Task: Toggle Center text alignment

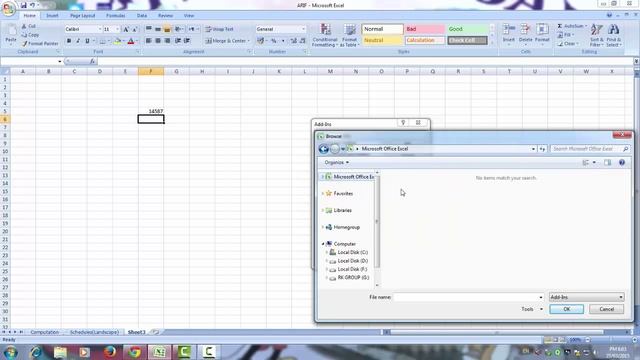Action: pyautogui.click(x=158, y=41)
